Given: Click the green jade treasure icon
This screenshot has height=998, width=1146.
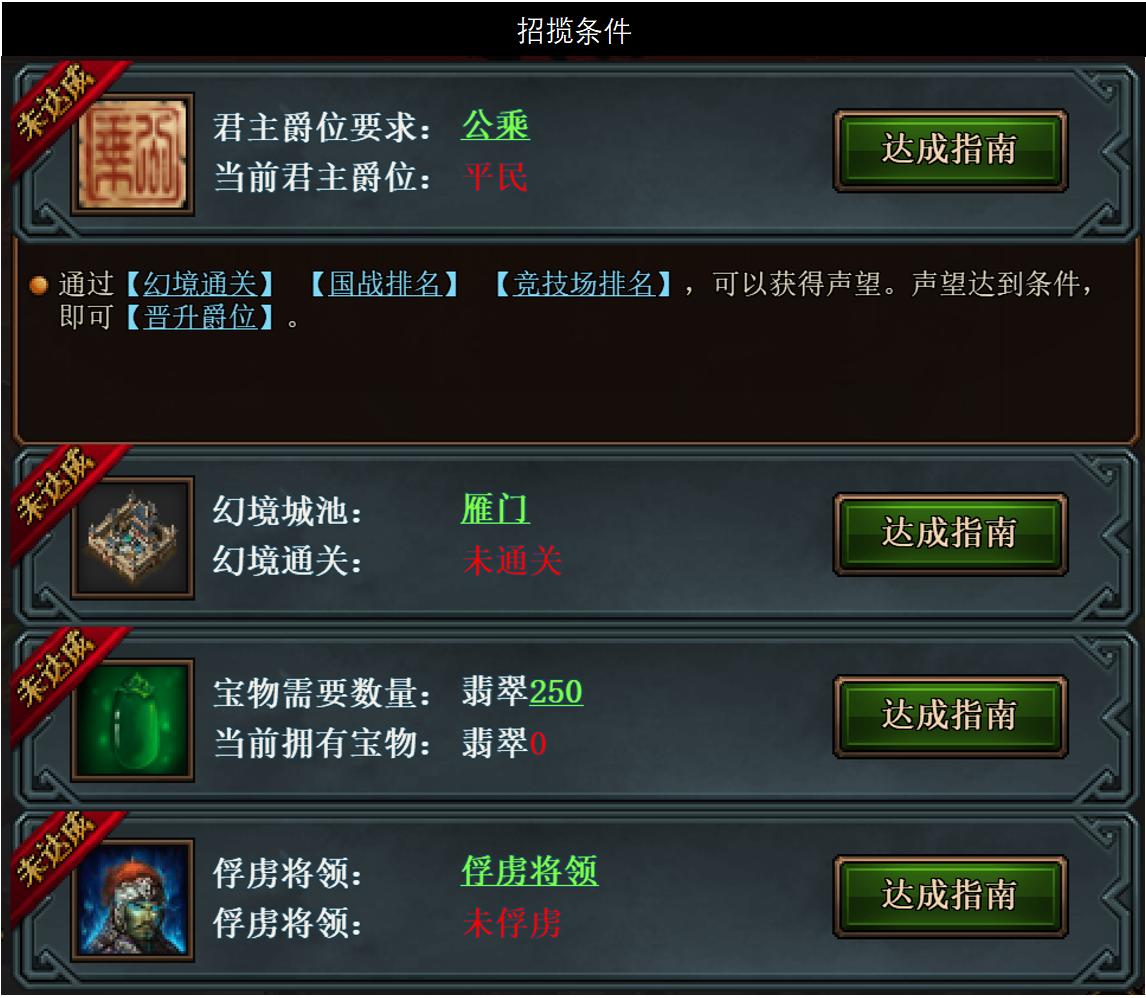Looking at the screenshot, I should (132, 720).
